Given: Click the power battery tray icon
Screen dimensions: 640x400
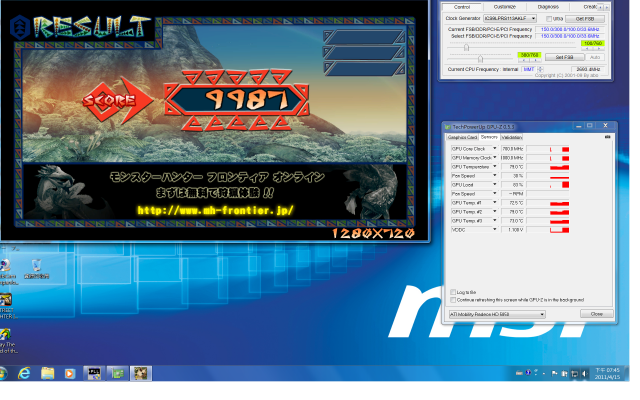Looking at the screenshot, I should [564, 373].
